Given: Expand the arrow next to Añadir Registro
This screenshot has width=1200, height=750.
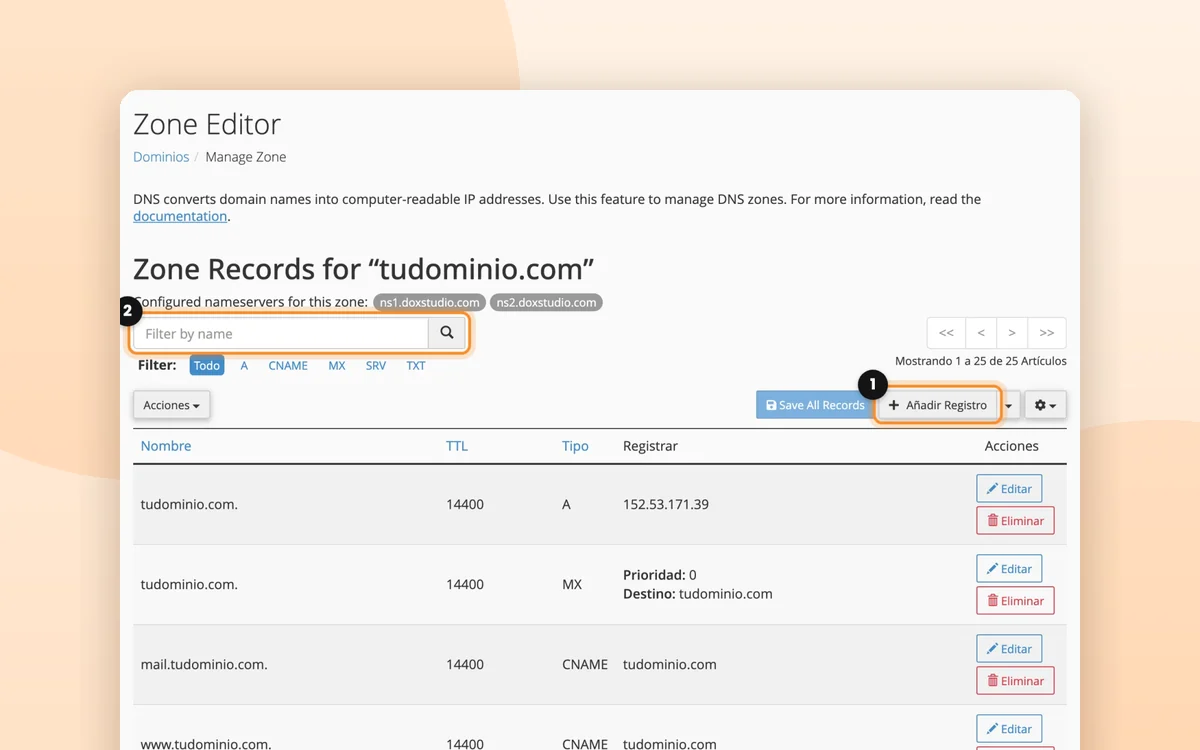Looking at the screenshot, I should [x=1009, y=405].
